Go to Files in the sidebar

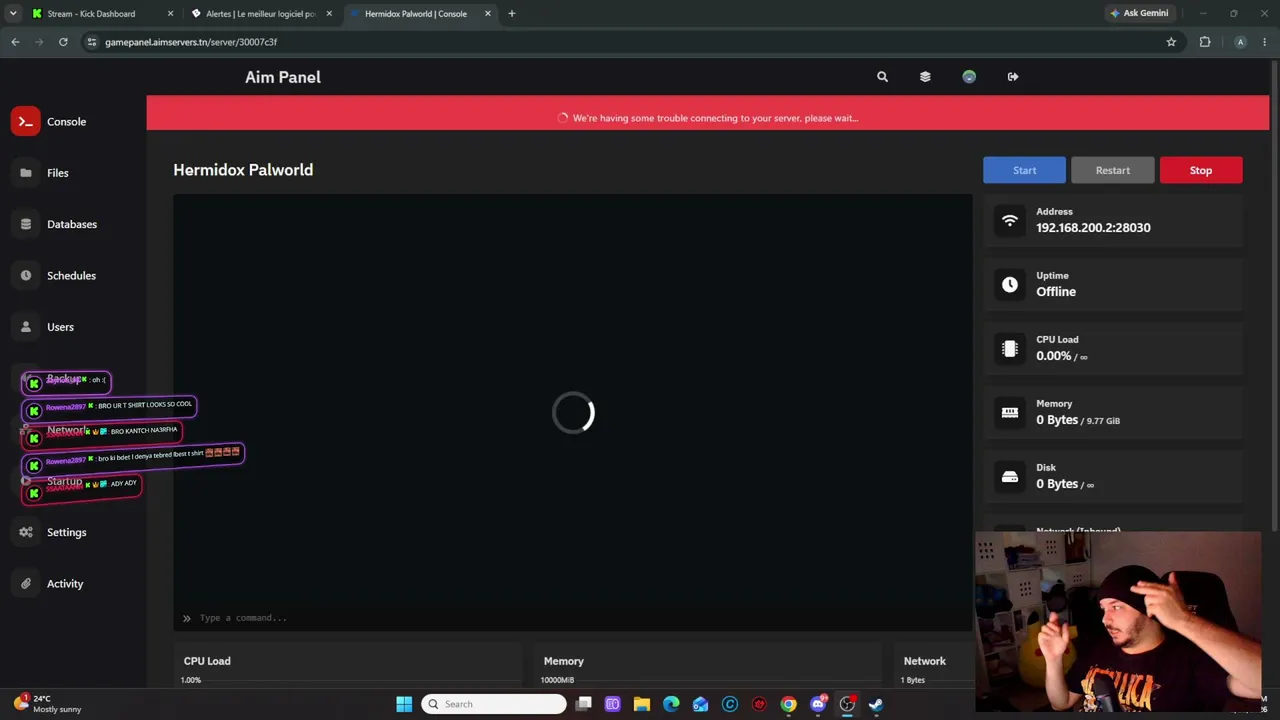[x=58, y=173]
